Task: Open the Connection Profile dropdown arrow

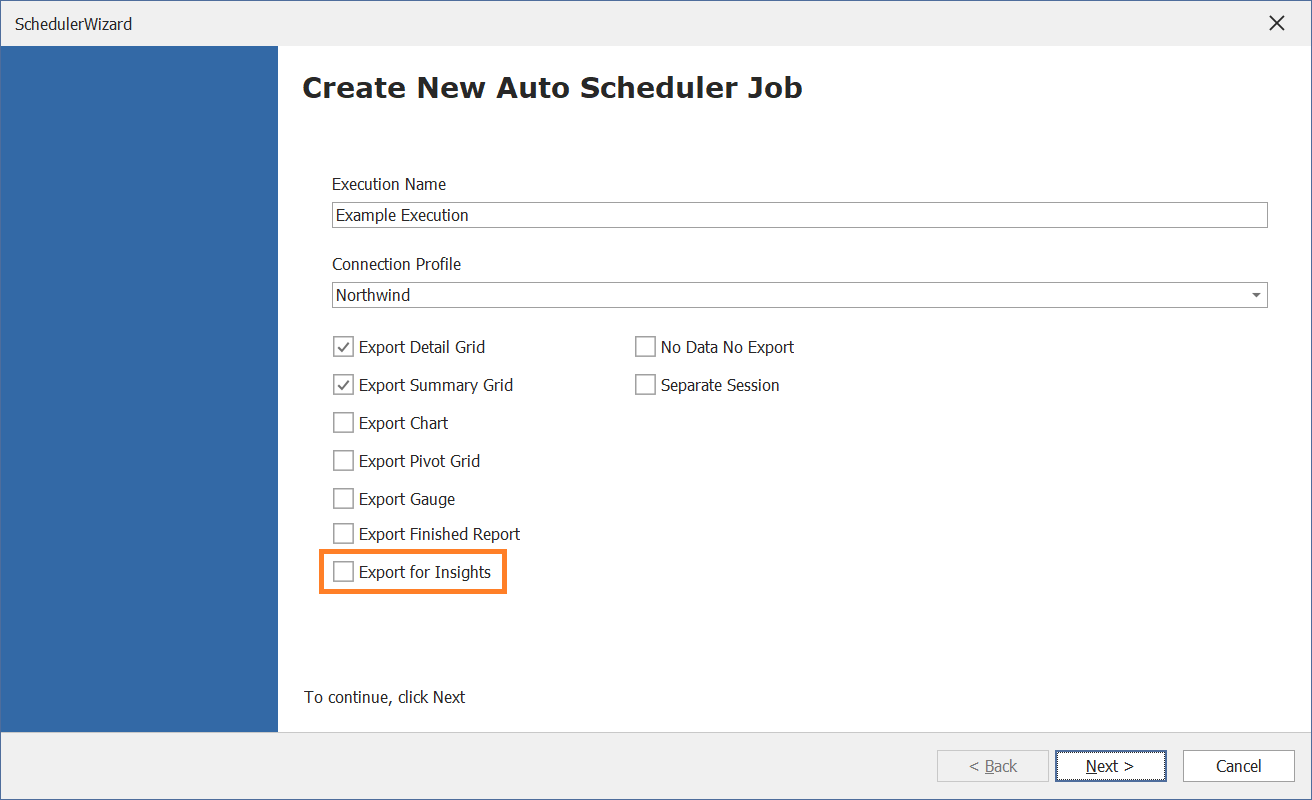Action: point(1255,295)
